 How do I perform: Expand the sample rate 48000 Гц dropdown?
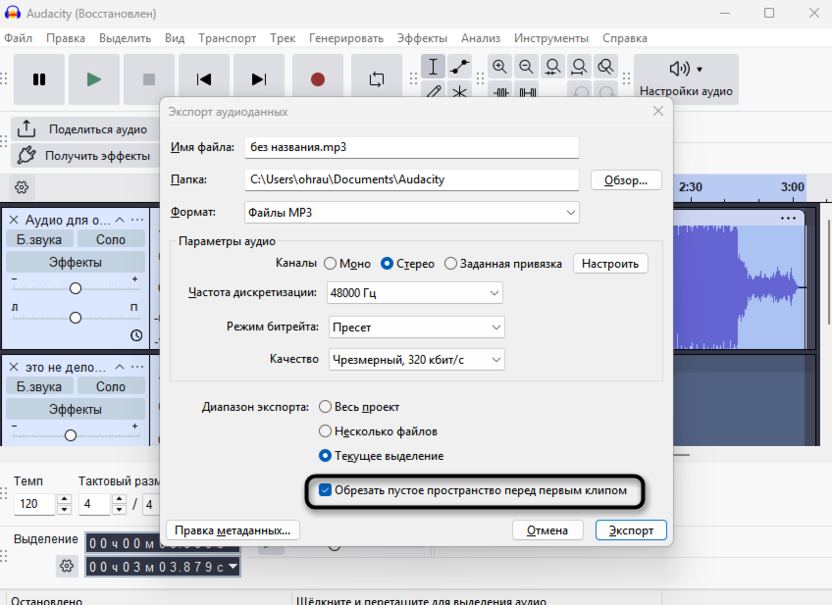414,293
